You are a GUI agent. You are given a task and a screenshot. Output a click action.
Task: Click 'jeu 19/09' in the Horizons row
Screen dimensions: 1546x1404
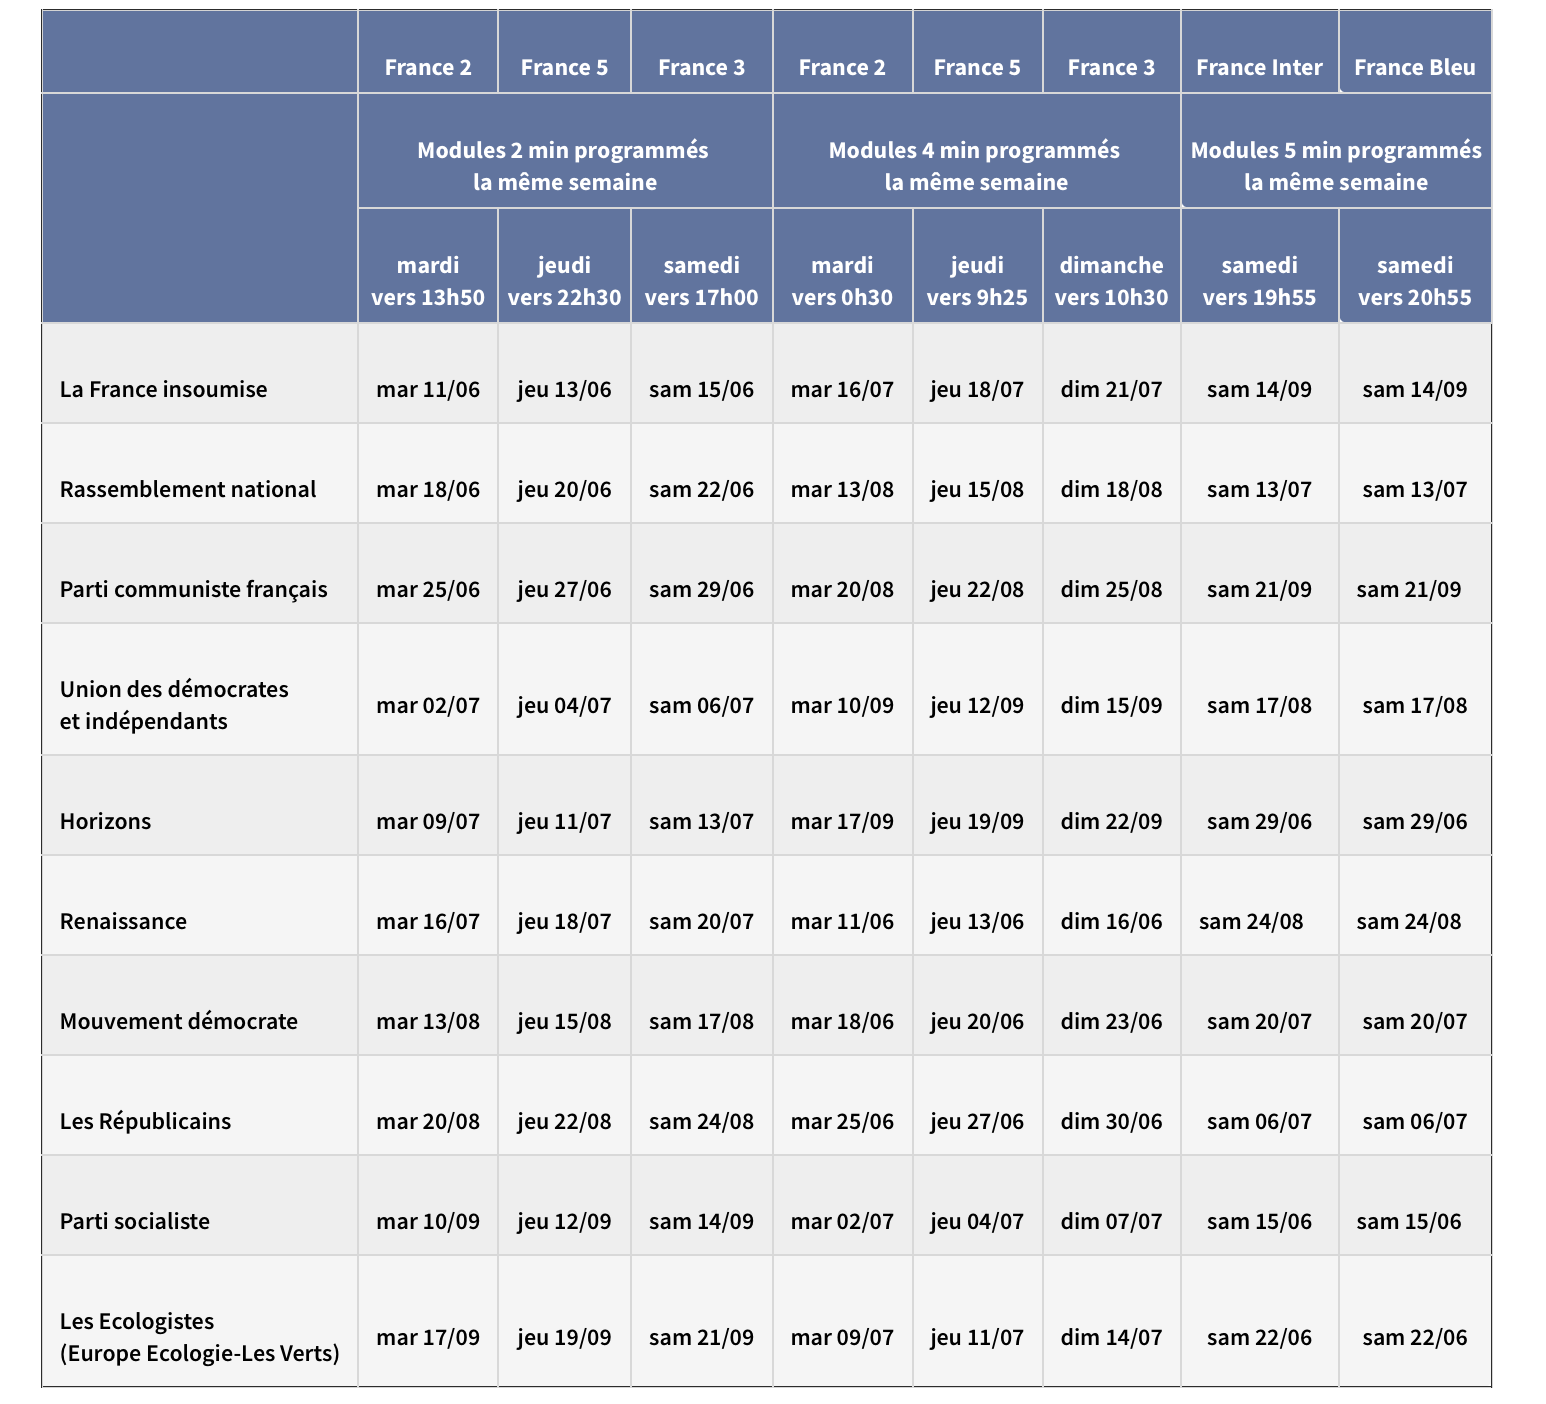[977, 821]
